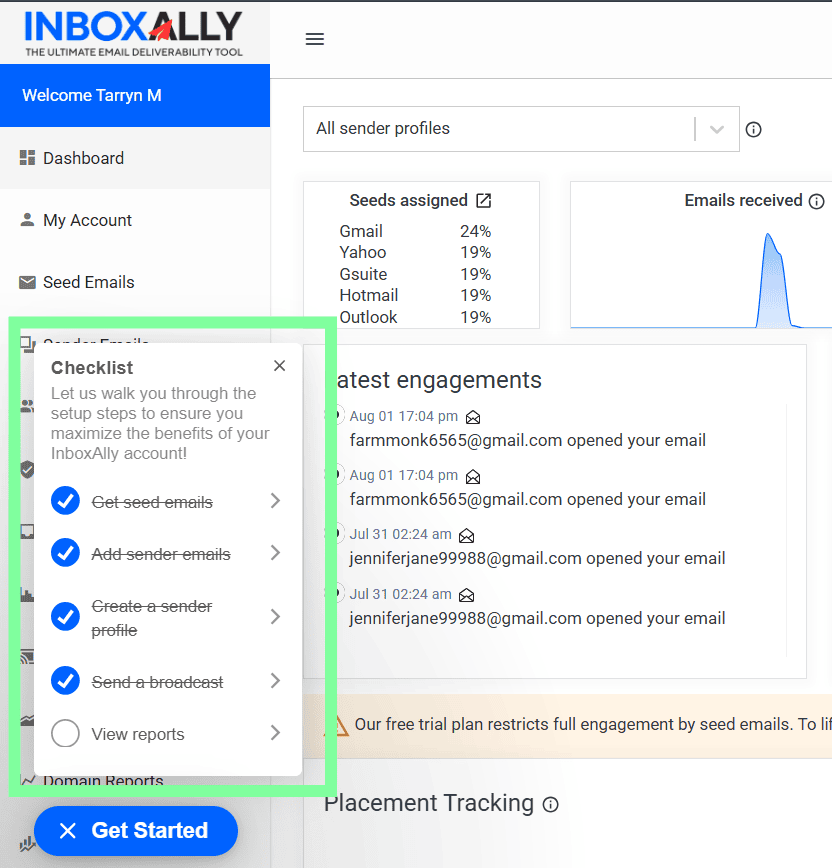Viewport: 832px width, 868px height.
Task: Expand the Create a sender profile chevron
Action: 275,617
